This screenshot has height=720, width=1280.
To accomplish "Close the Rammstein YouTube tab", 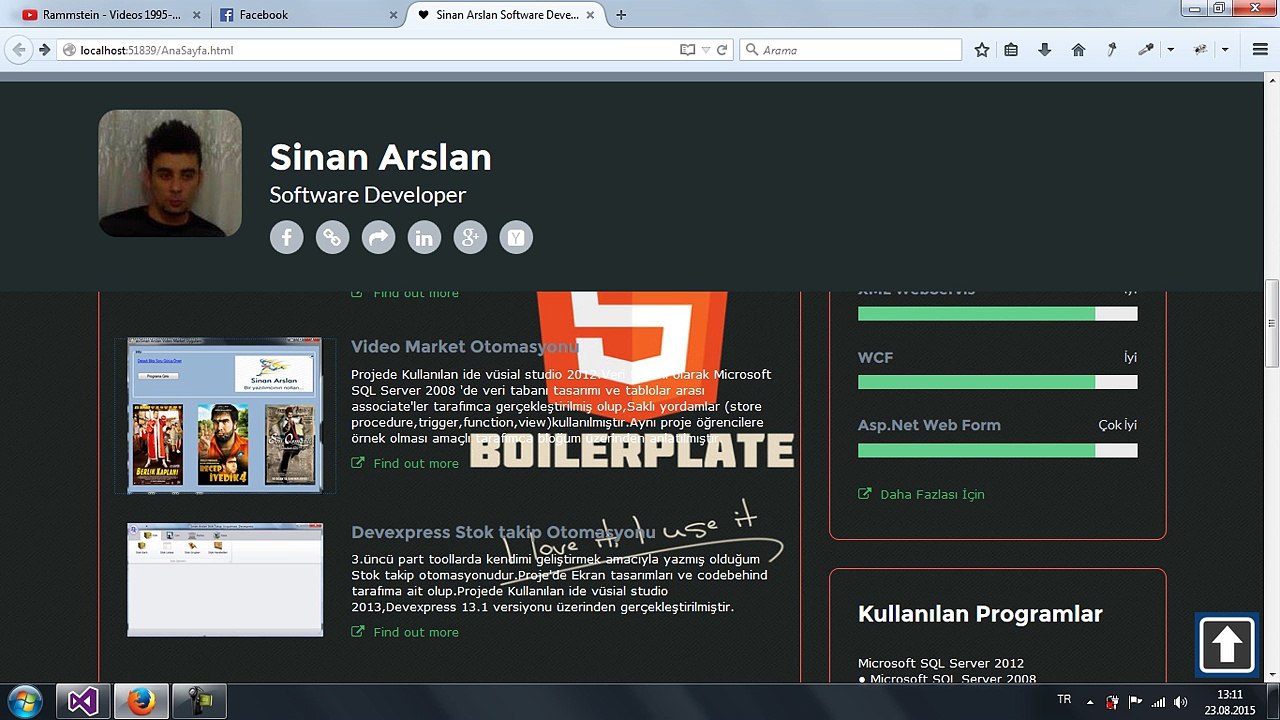I will (x=195, y=15).
